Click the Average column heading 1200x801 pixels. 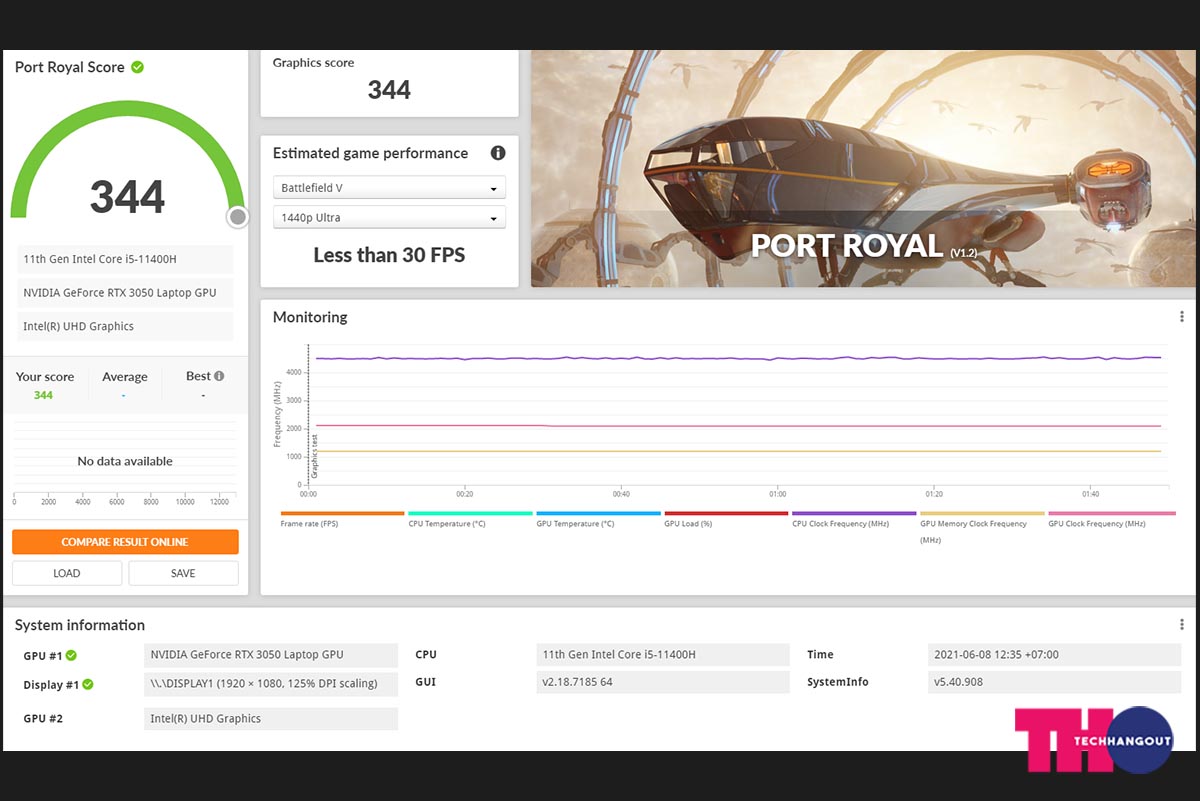(x=125, y=377)
